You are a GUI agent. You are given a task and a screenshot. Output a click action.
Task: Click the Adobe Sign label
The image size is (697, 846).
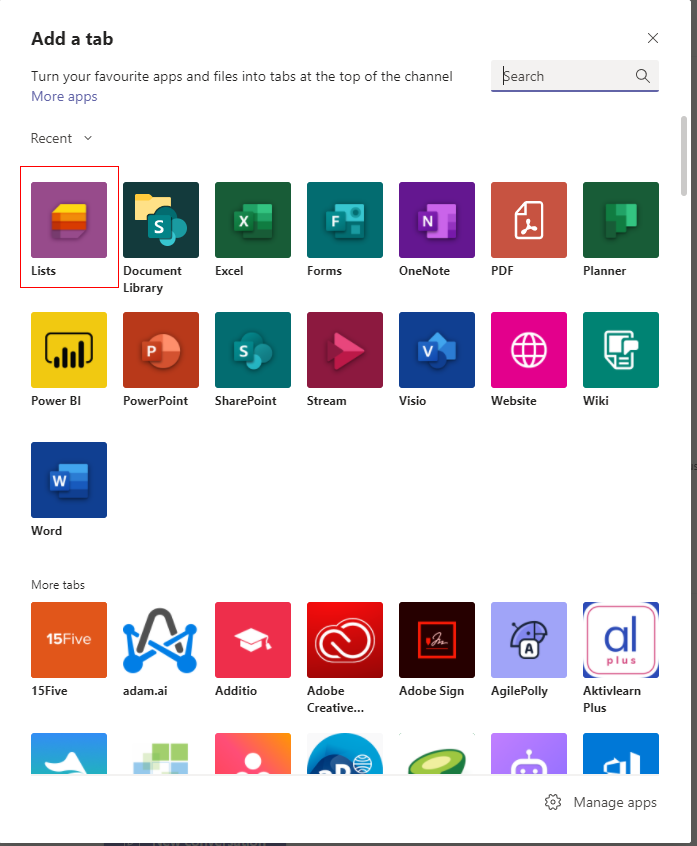click(x=431, y=691)
